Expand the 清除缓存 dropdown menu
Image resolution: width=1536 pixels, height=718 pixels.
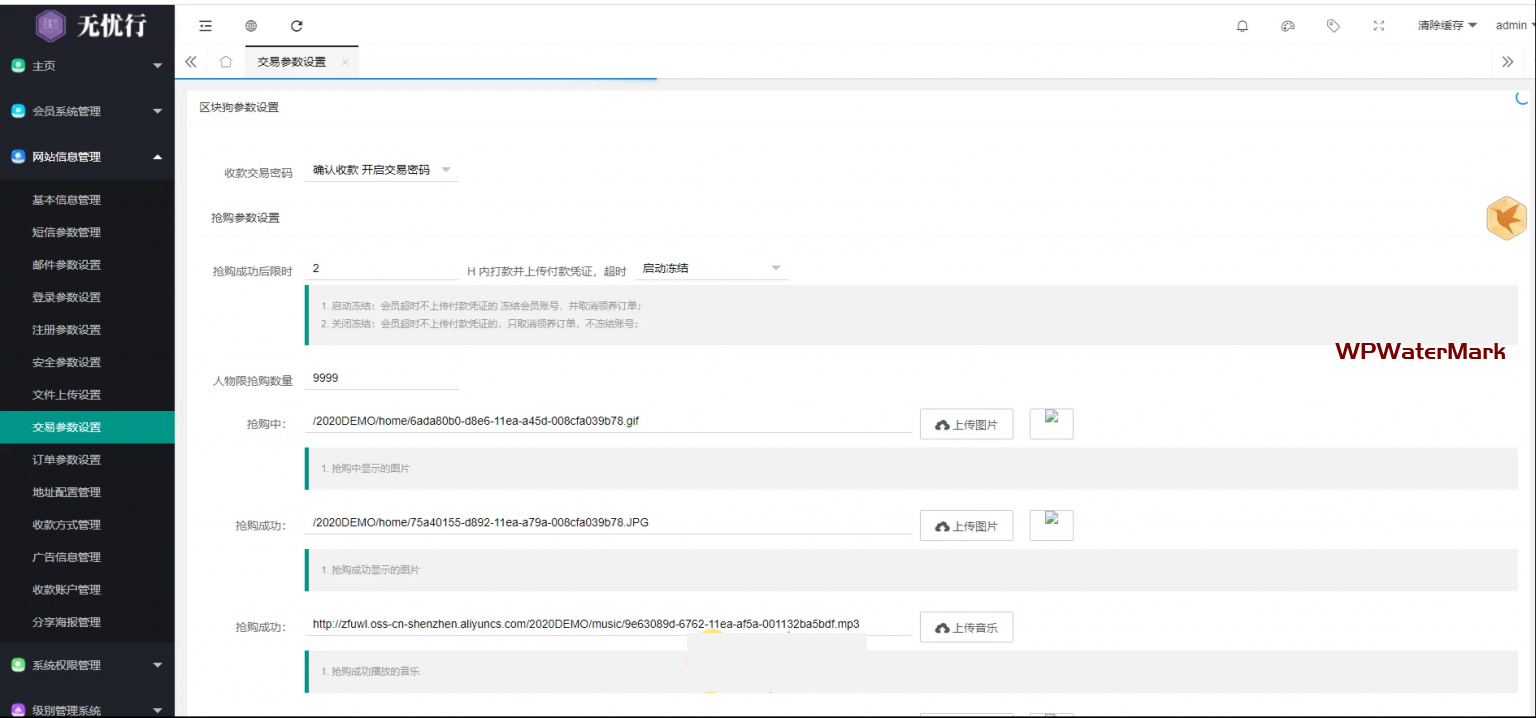pos(1446,26)
